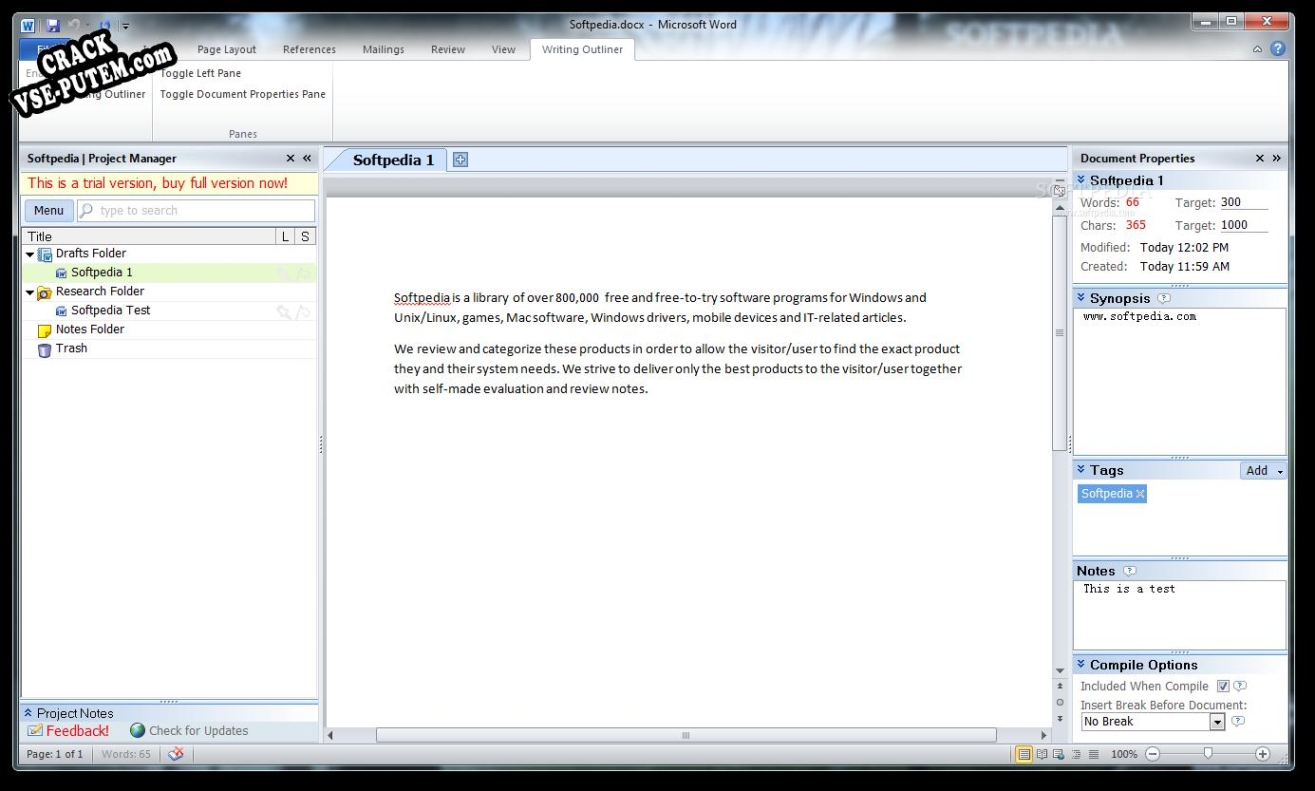Click the proofing errors icon in status bar

(x=176, y=754)
